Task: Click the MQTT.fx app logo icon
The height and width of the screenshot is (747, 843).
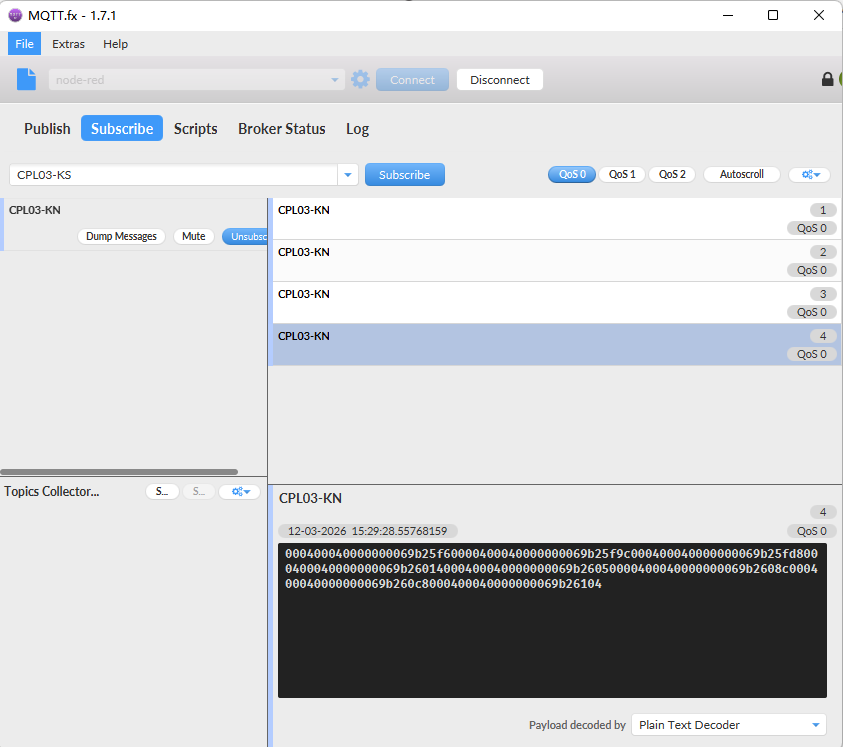Action: (15, 15)
